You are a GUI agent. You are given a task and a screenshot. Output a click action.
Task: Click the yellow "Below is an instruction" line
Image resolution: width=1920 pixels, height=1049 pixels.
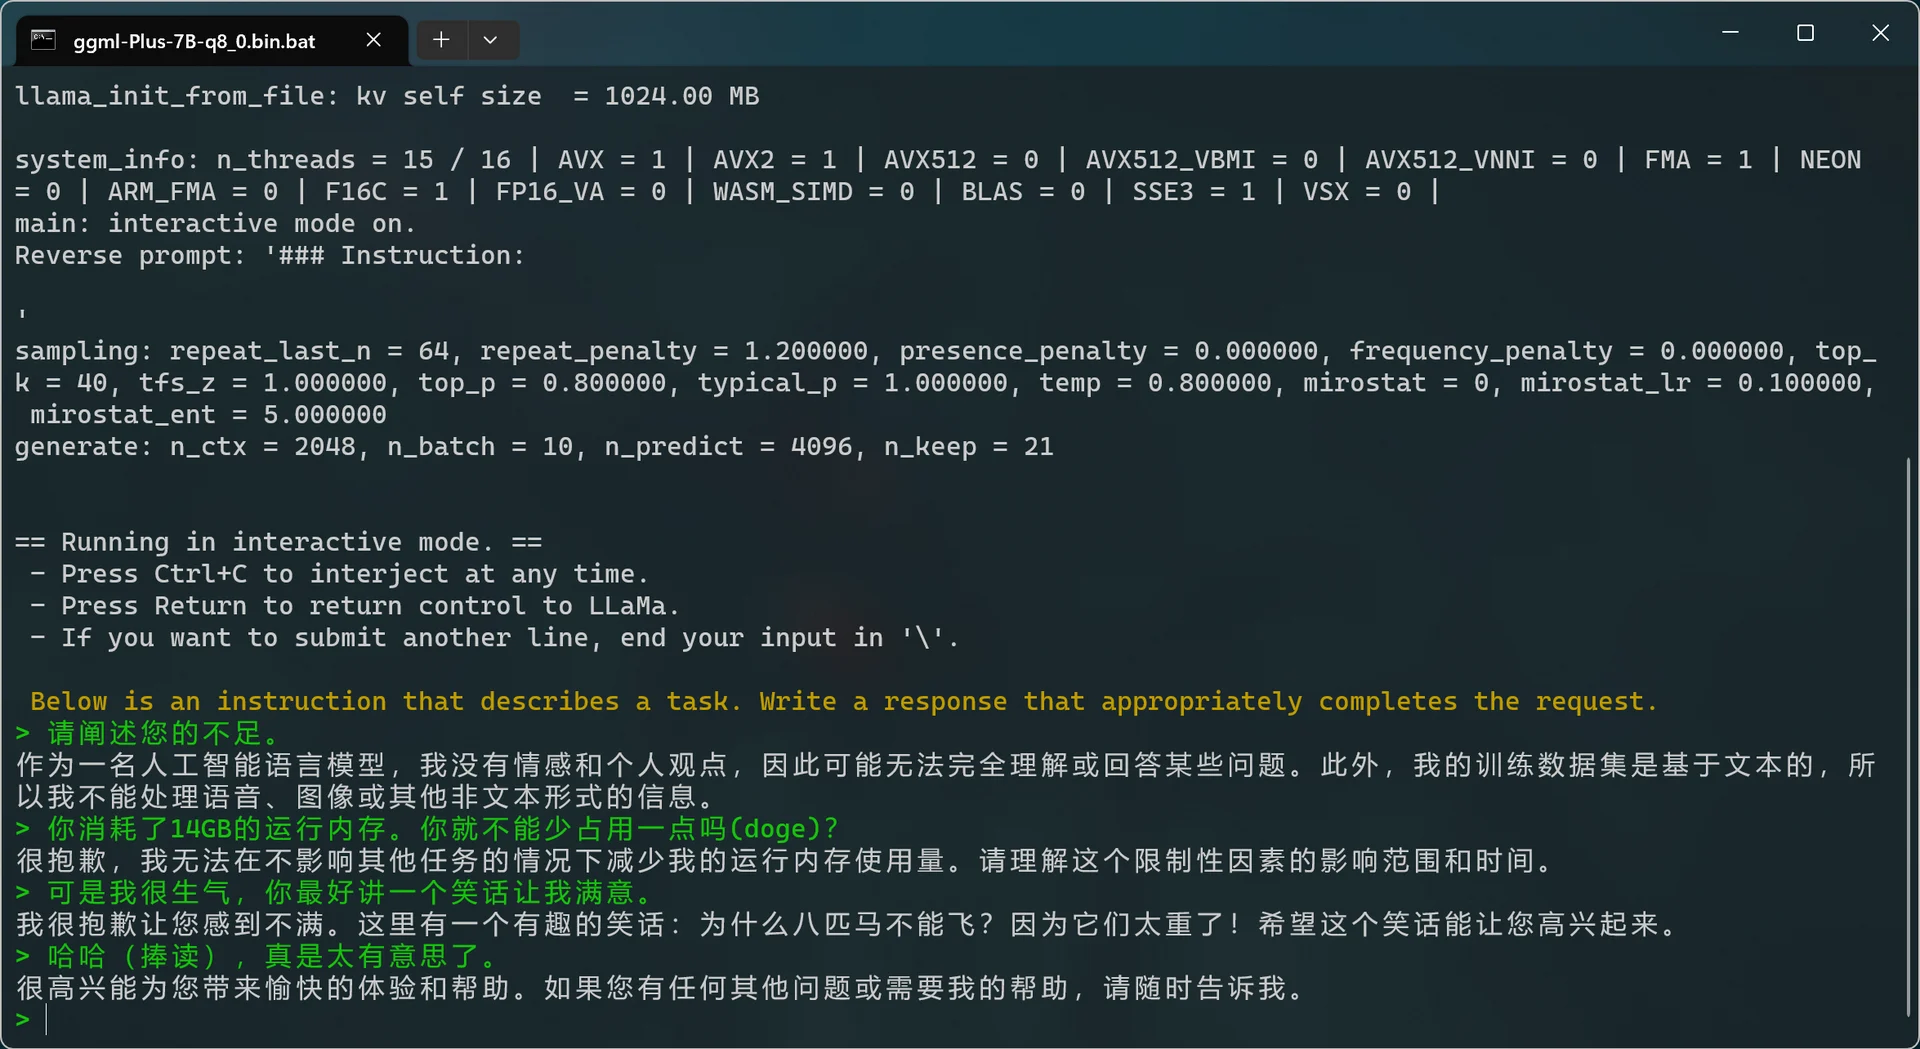point(843,702)
